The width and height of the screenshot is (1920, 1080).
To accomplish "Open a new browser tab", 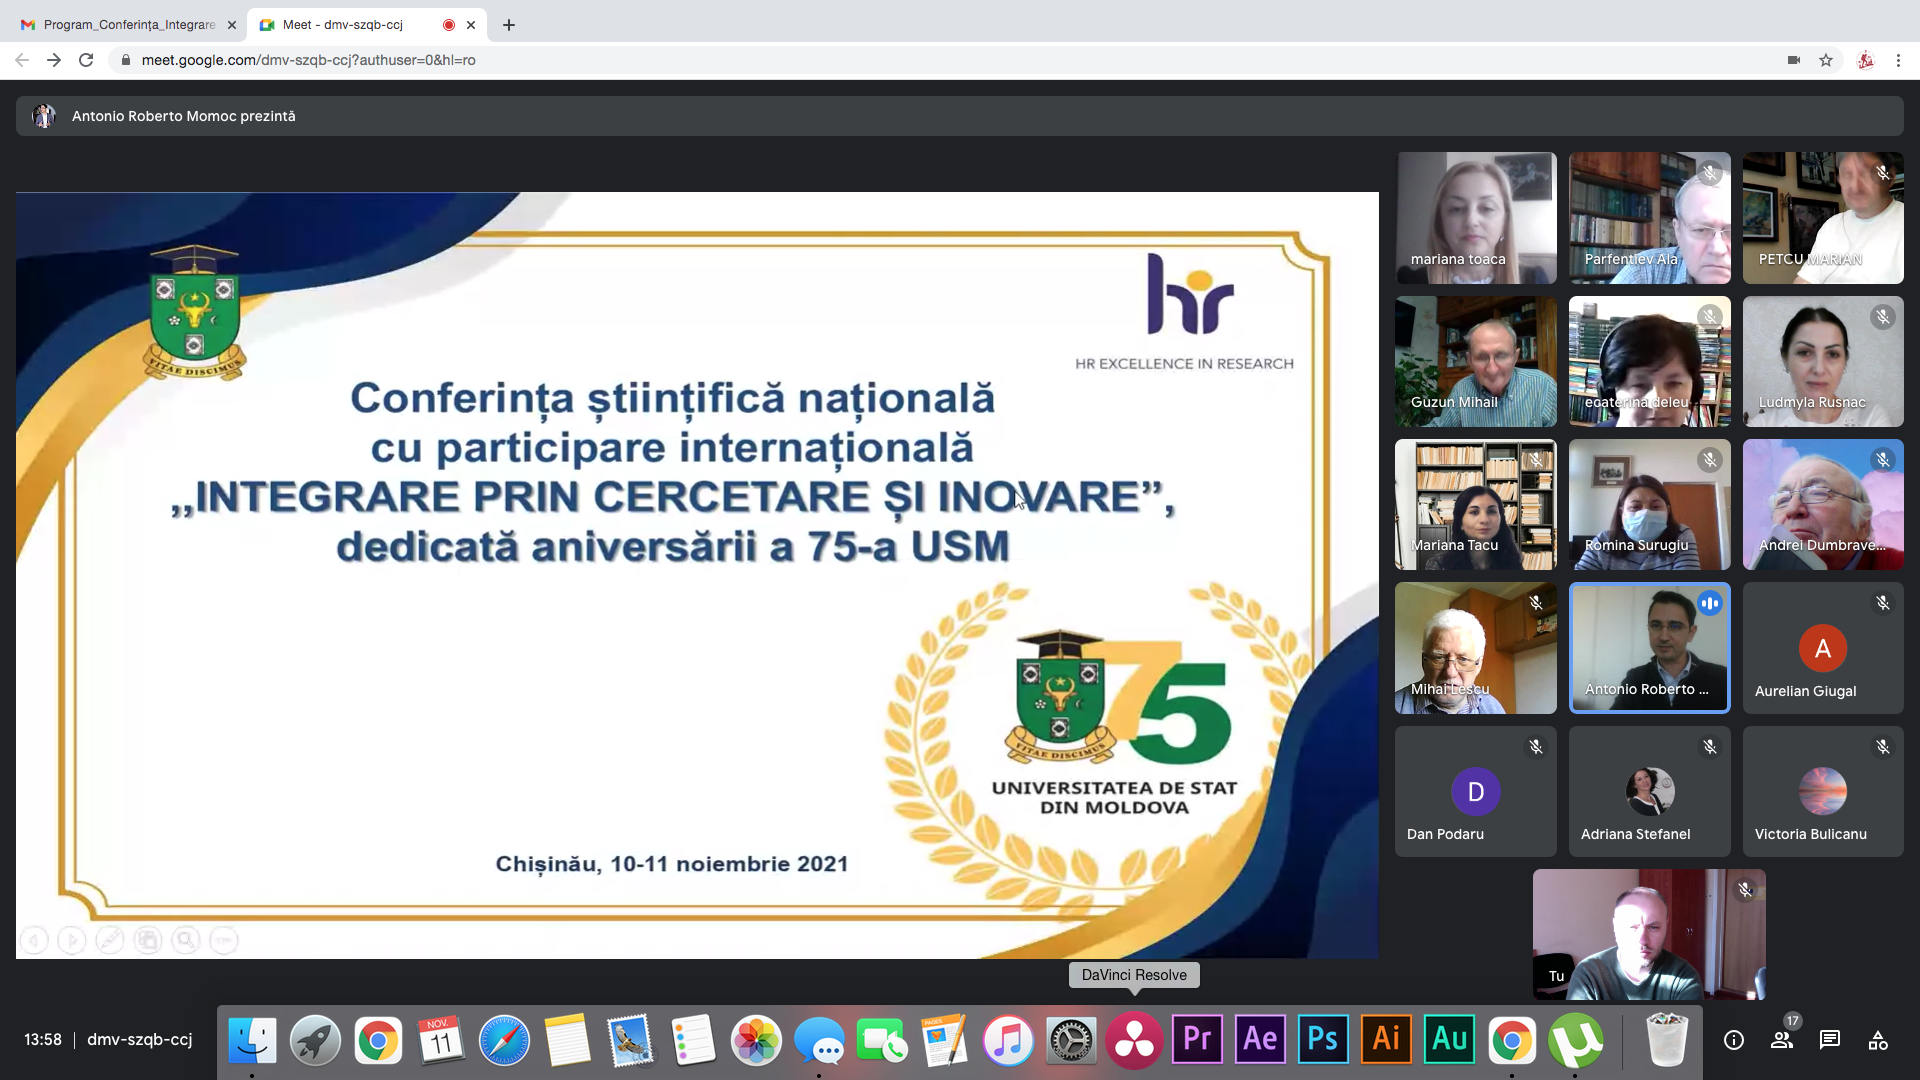I will [509, 25].
